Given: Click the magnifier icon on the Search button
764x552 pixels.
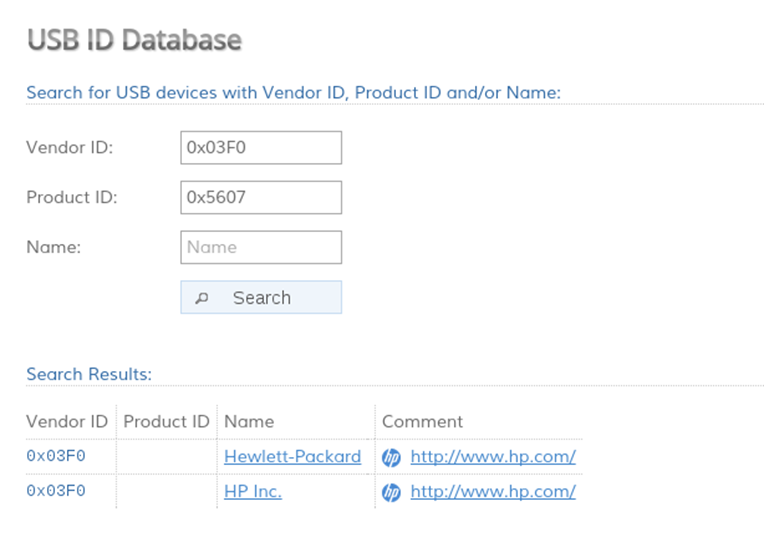Looking at the screenshot, I should pos(202,298).
